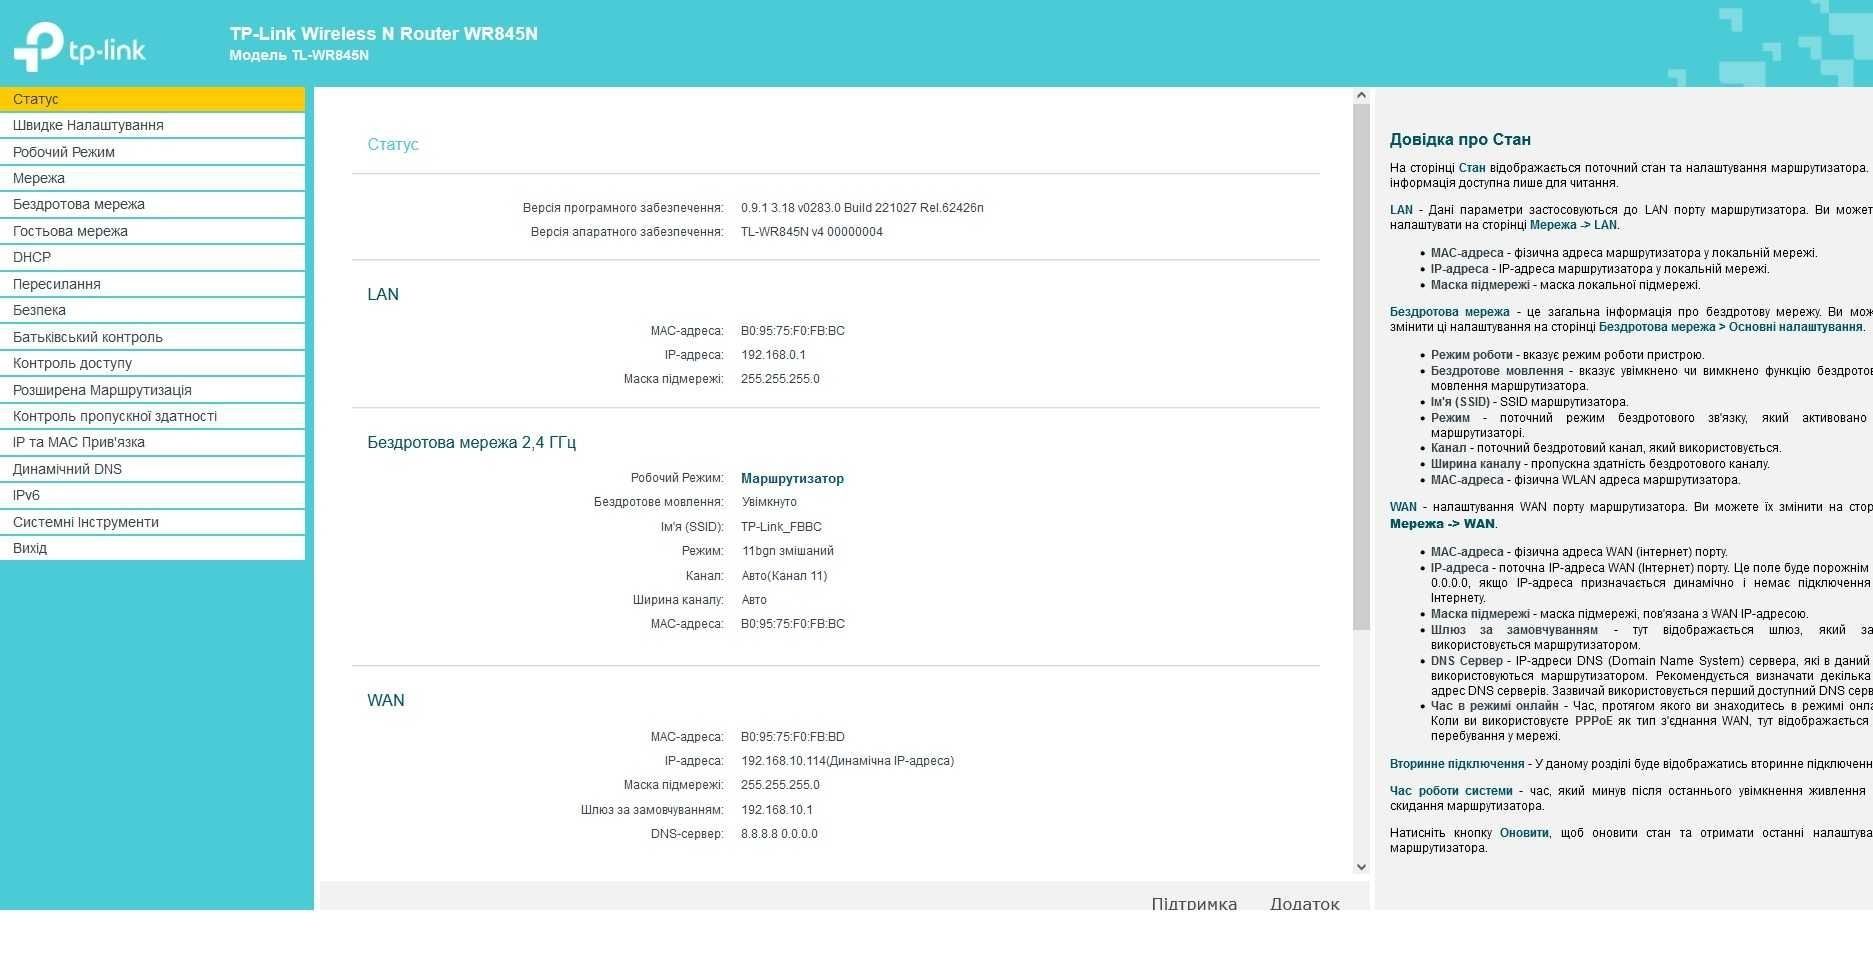Open the Статус menu item

(x=152, y=99)
